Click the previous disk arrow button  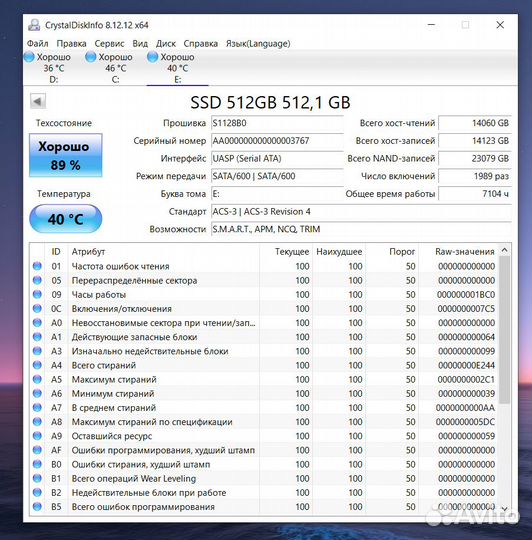[x=38, y=101]
